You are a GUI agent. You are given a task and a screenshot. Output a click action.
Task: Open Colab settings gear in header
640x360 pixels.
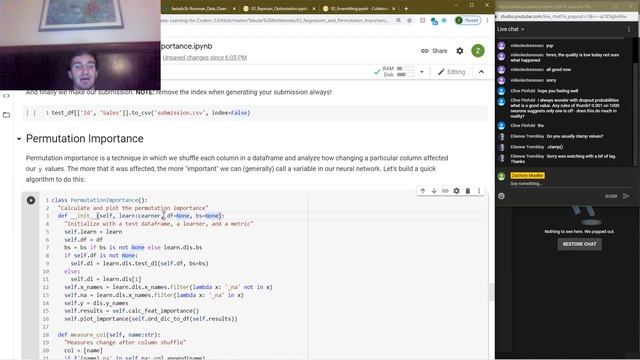460,51
